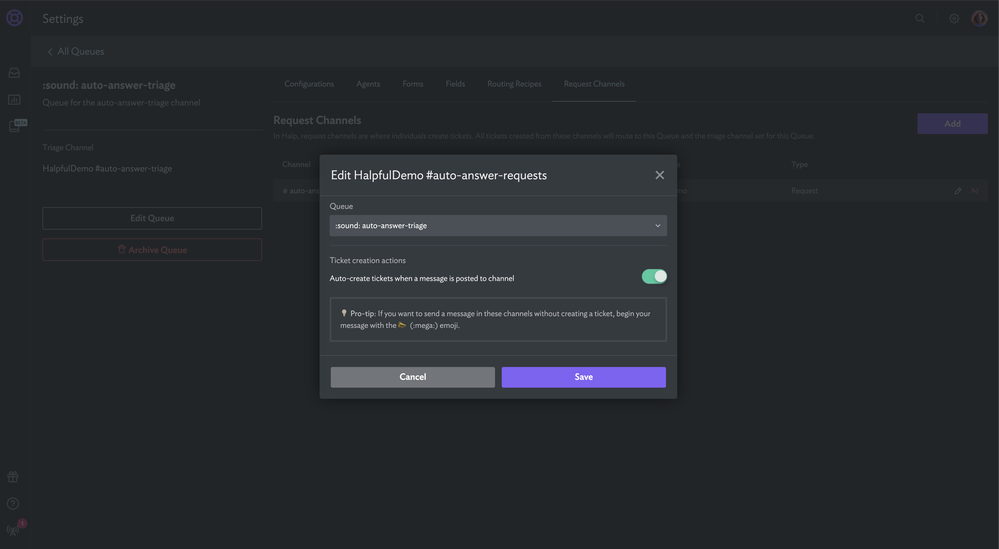Screen dimensions: 999x549
Task: Disable auto-create tickets toggle
Action: pyautogui.click(x=654, y=276)
